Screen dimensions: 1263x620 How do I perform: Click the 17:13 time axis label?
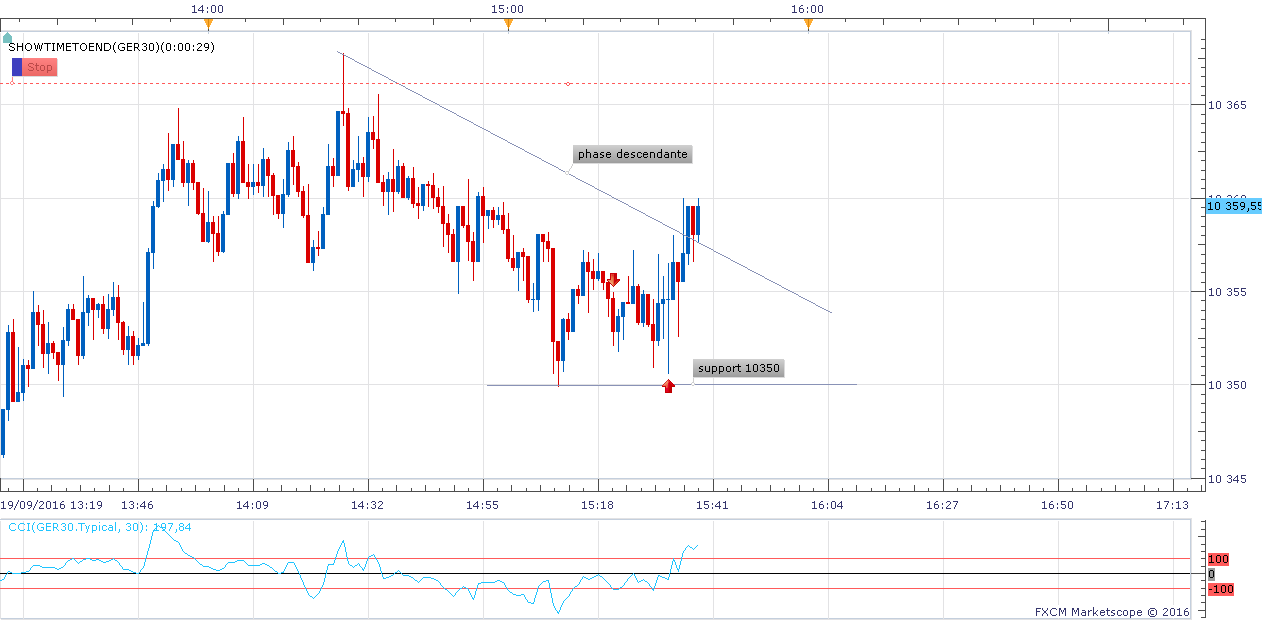[x=1172, y=505]
